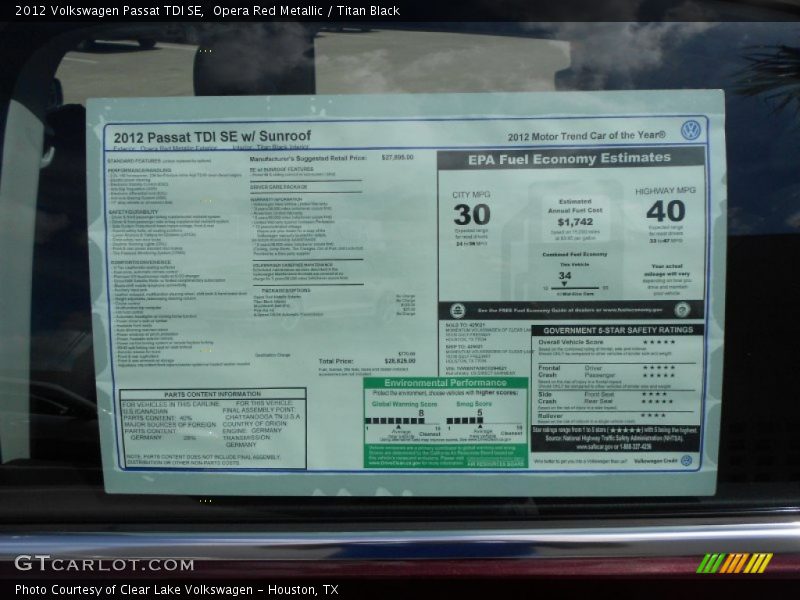Screen dimensions: 800x600
Task: Click the photo caption '2012 Volkswagen Passat TDI SE'
Action: click(x=109, y=10)
